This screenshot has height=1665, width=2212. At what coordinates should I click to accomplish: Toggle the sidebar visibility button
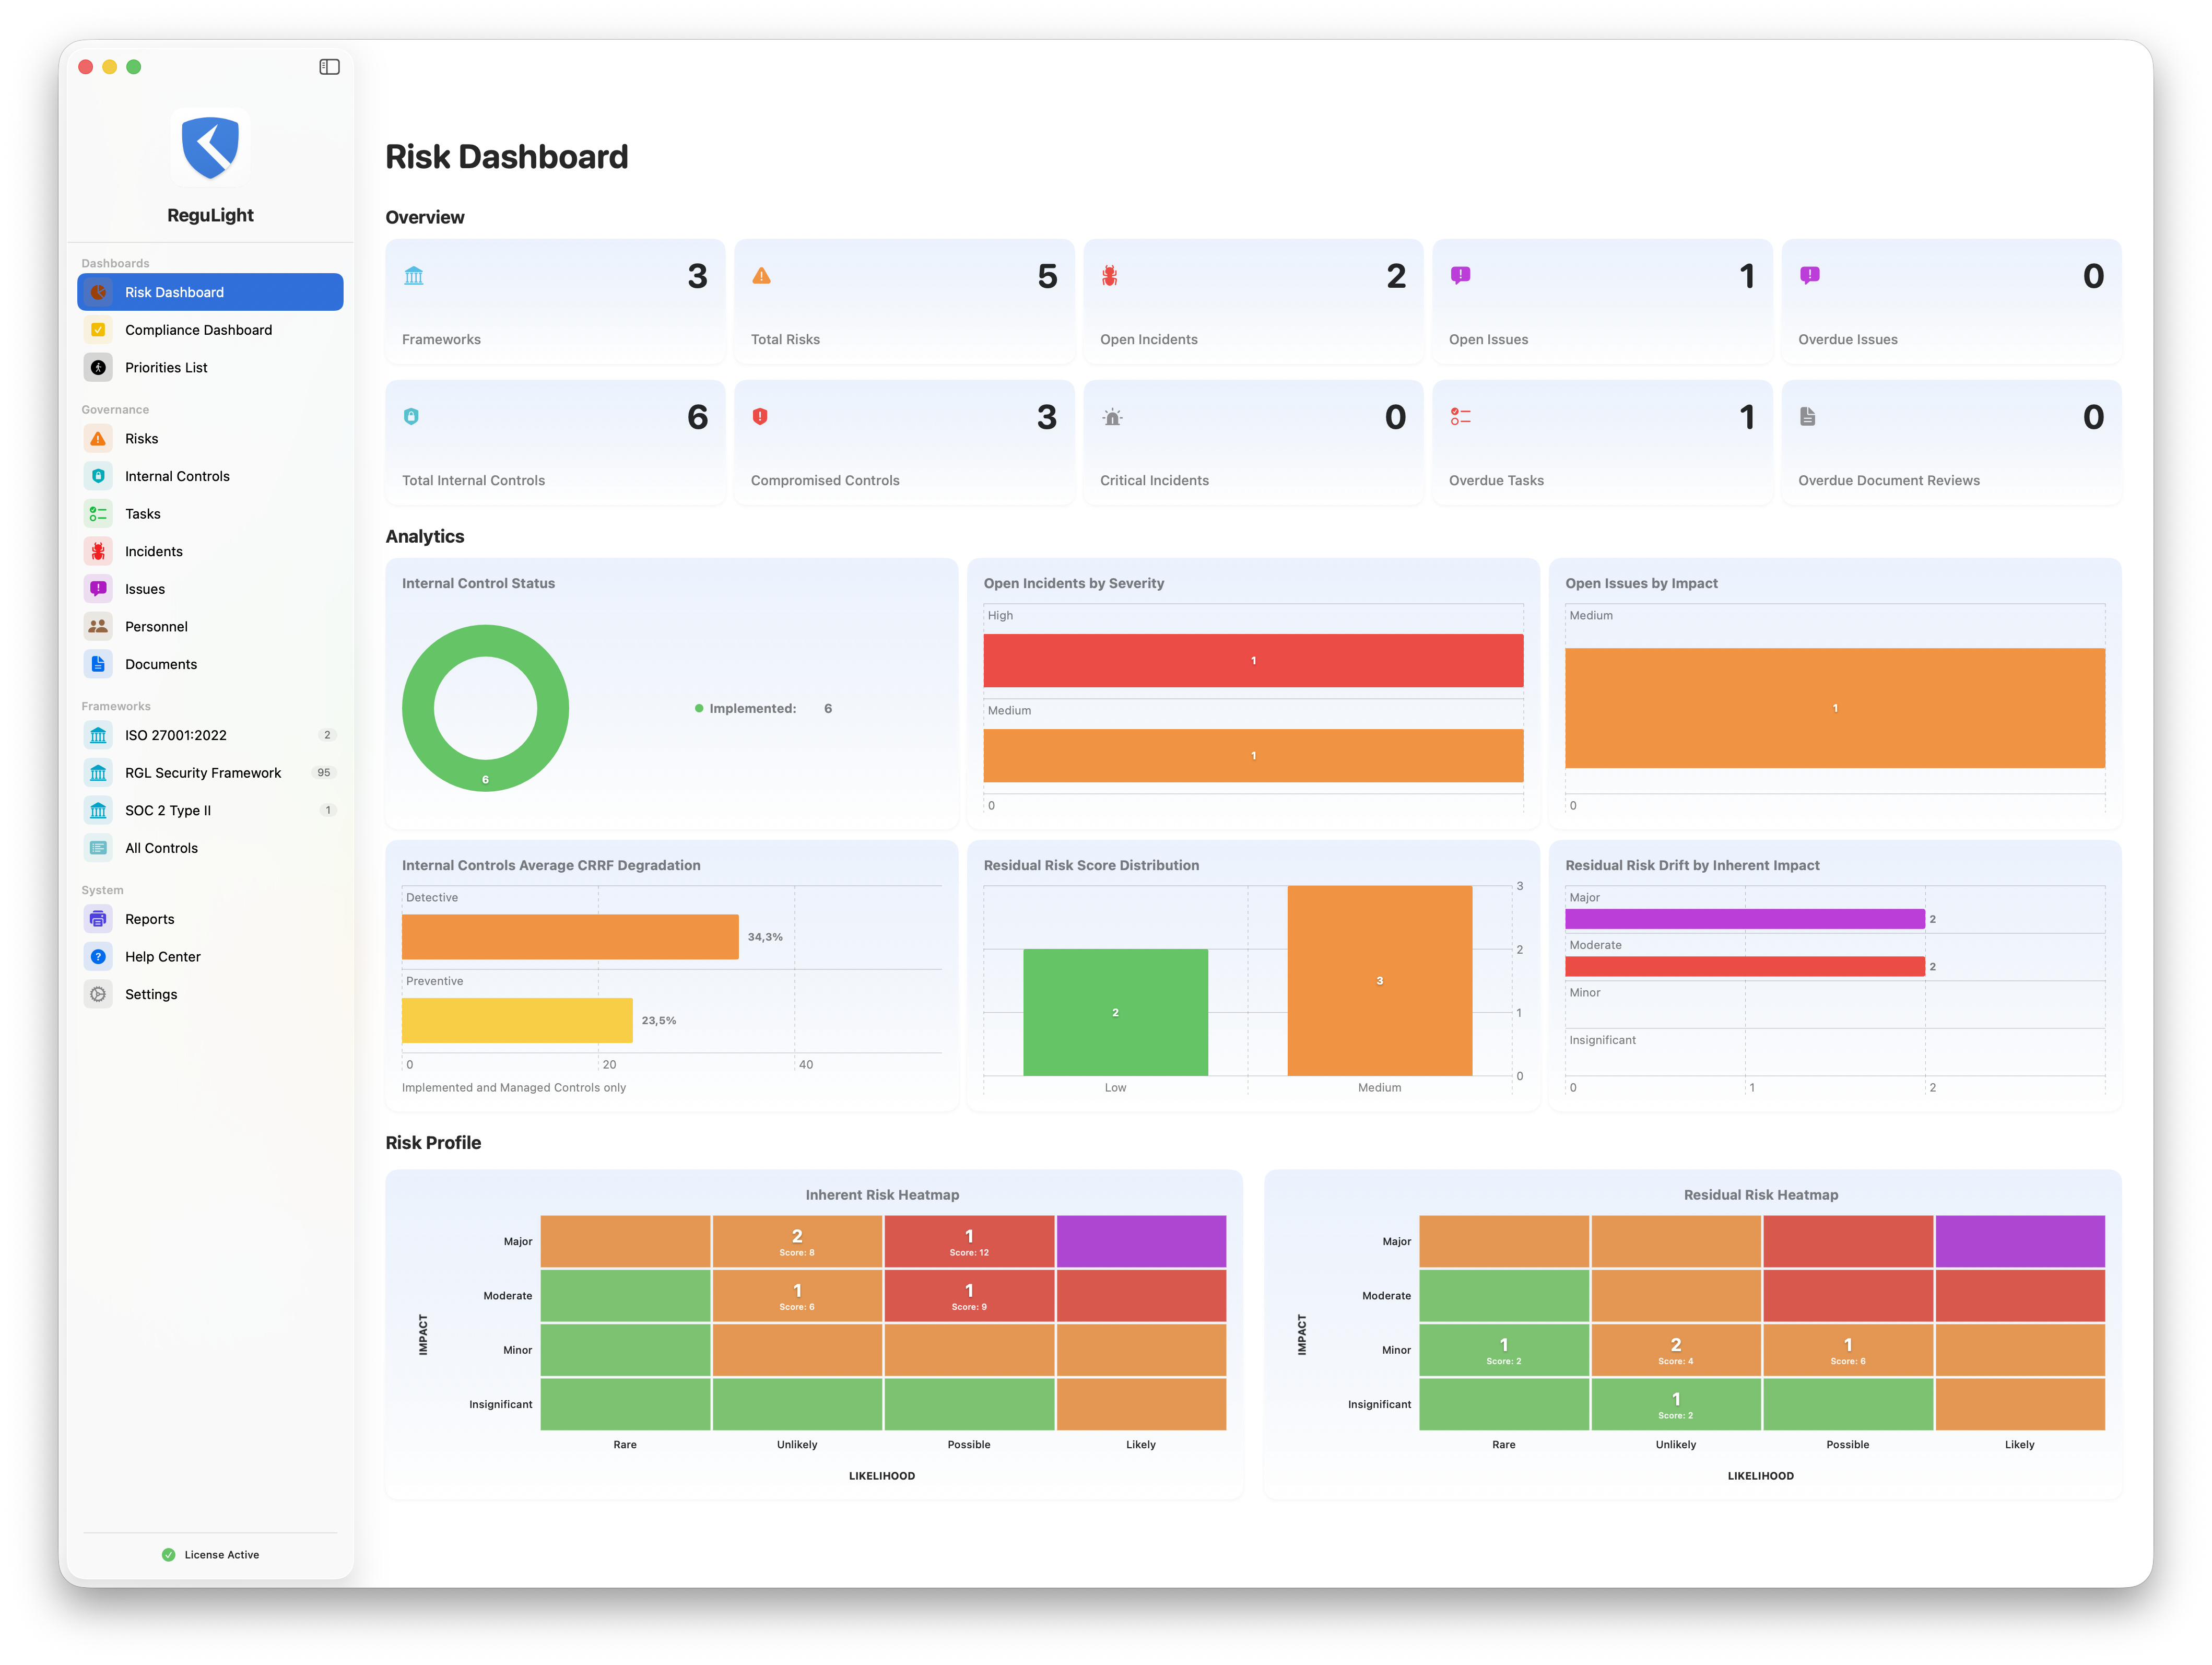(x=329, y=67)
